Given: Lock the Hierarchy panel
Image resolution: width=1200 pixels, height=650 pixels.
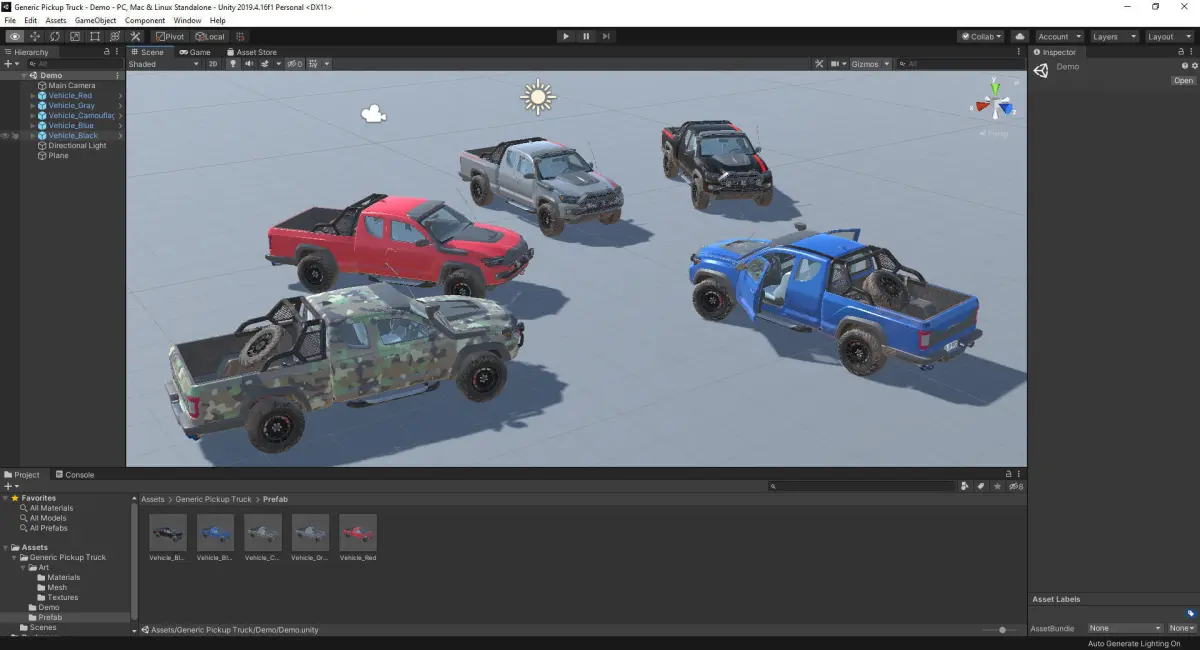Looking at the screenshot, I should pyautogui.click(x=107, y=52).
